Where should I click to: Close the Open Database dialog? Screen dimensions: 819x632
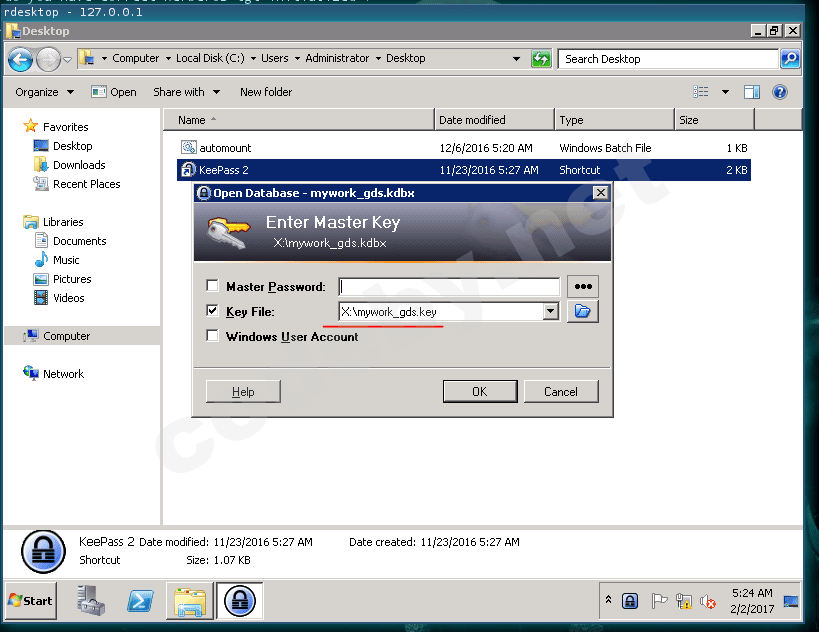601,193
